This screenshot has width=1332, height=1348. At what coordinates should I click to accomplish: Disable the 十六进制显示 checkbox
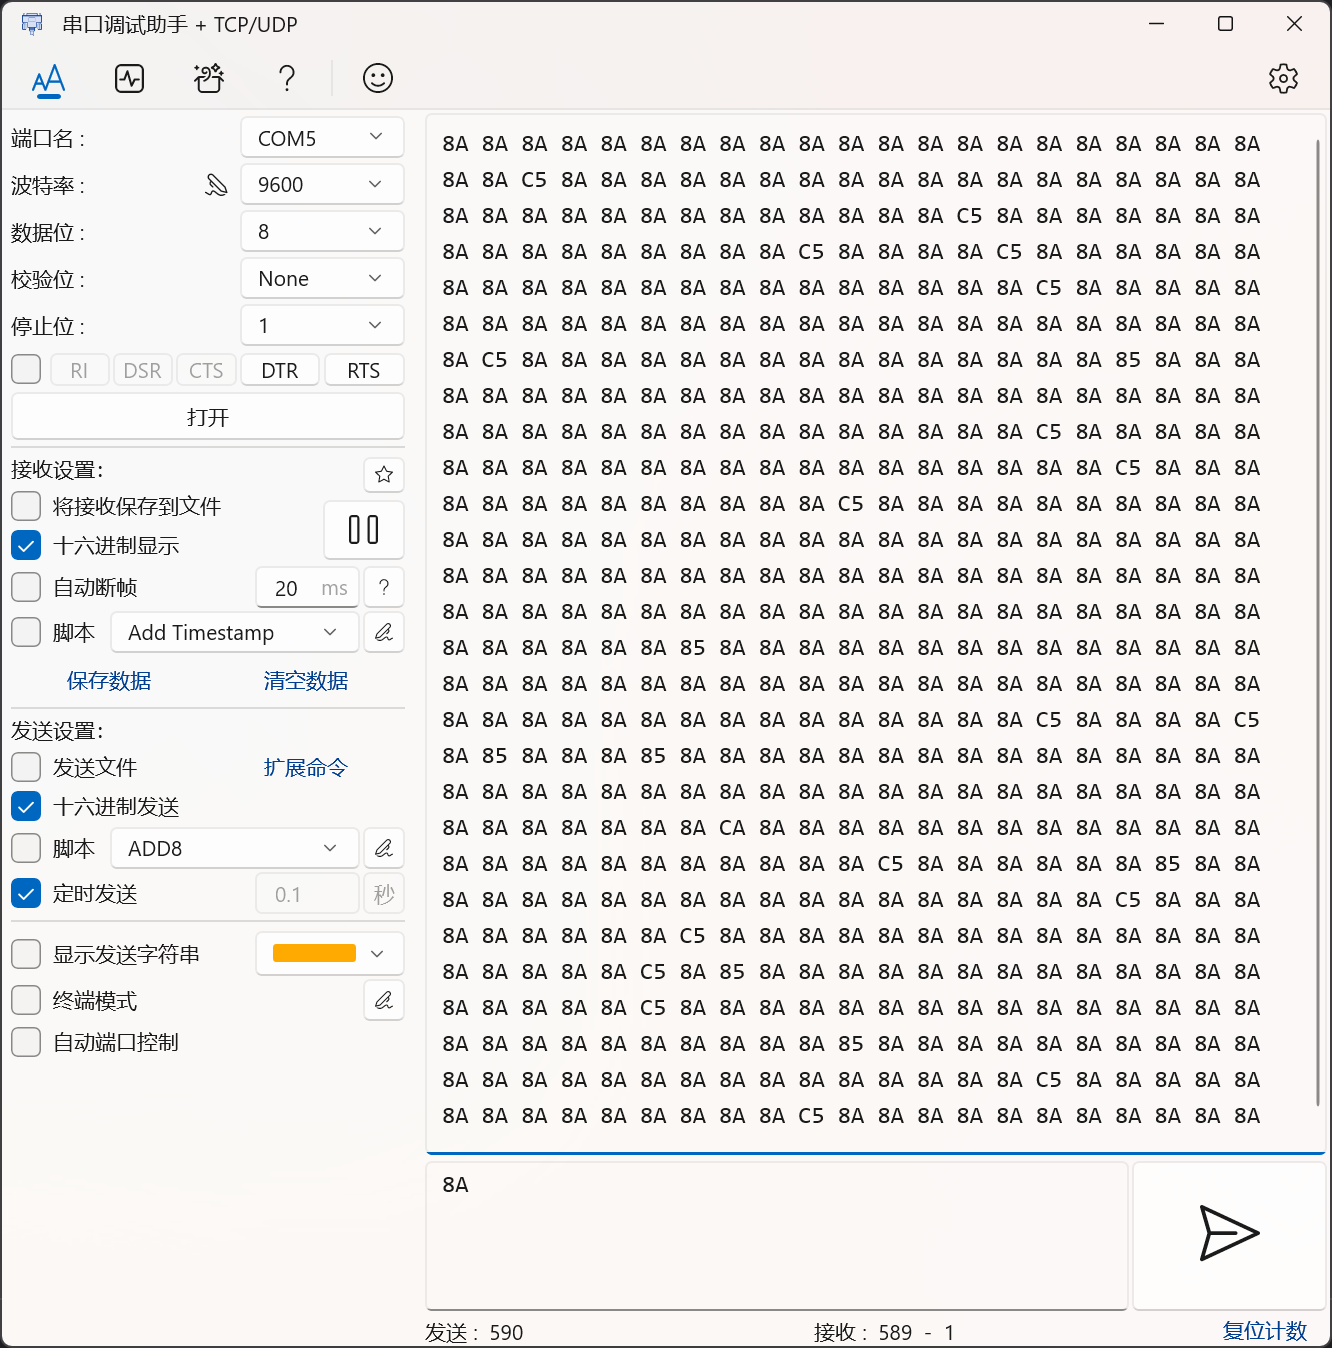(26, 545)
